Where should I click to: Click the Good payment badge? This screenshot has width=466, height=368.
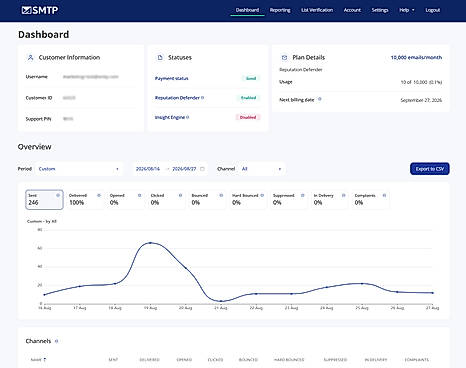[x=251, y=78]
